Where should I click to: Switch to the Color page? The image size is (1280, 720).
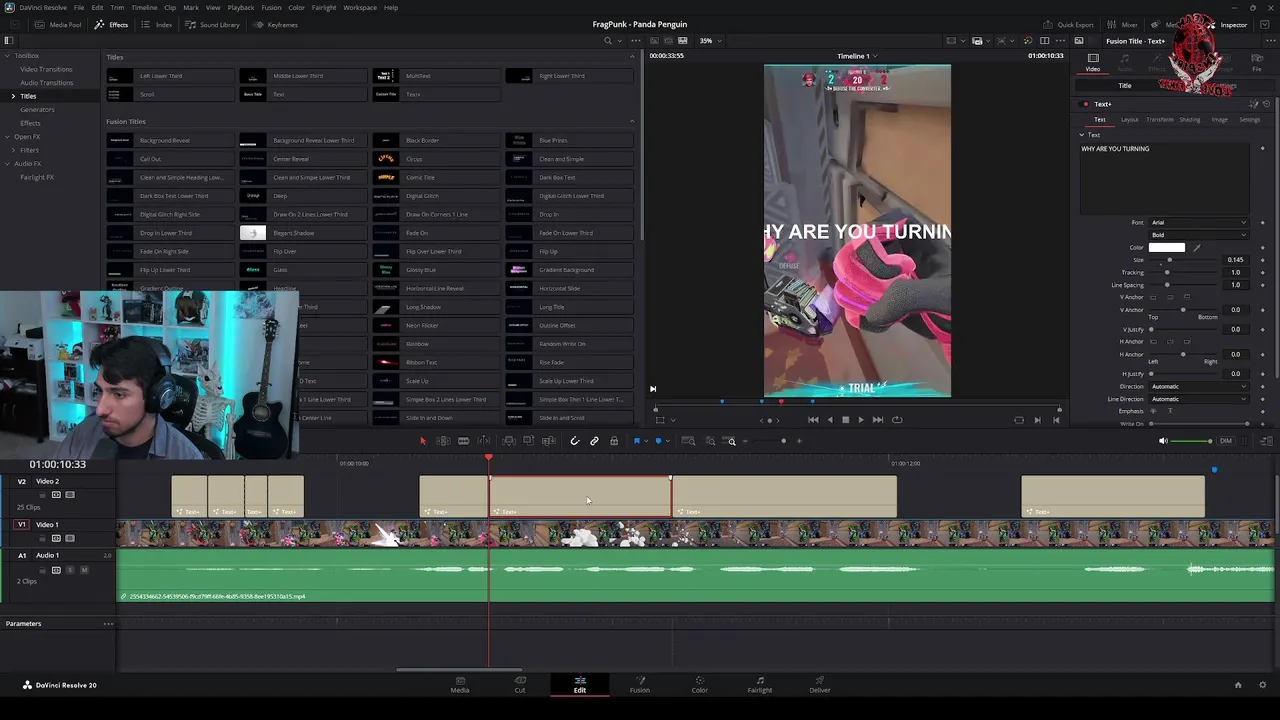[x=700, y=684]
